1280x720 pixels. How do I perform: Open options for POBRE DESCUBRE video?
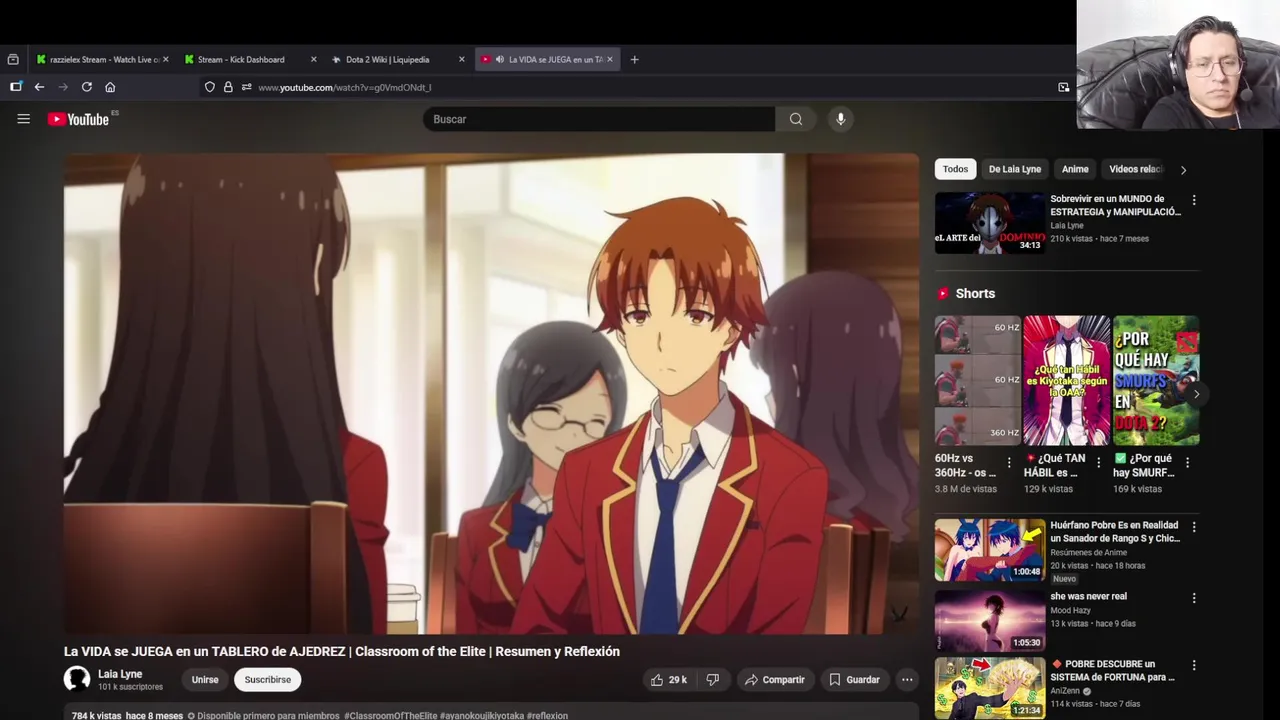(1194, 665)
